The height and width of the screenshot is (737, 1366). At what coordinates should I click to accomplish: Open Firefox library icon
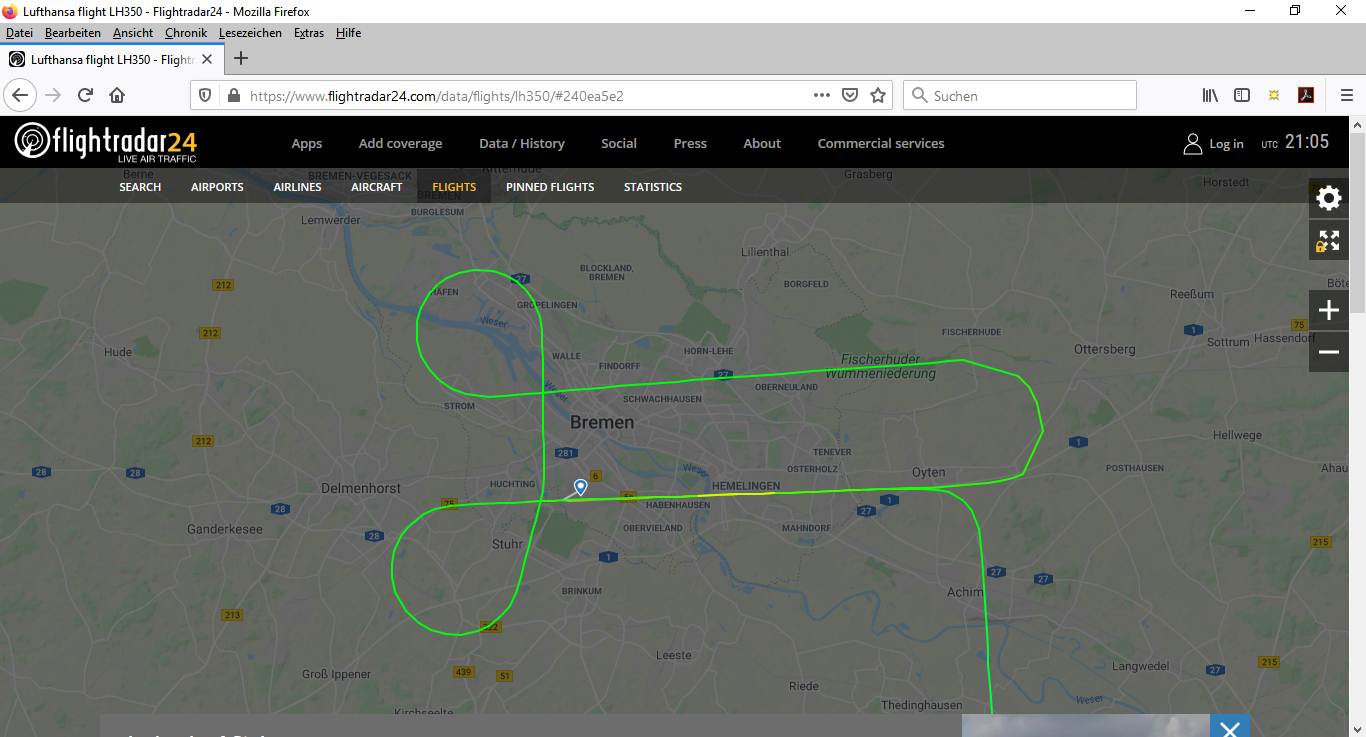point(1210,95)
